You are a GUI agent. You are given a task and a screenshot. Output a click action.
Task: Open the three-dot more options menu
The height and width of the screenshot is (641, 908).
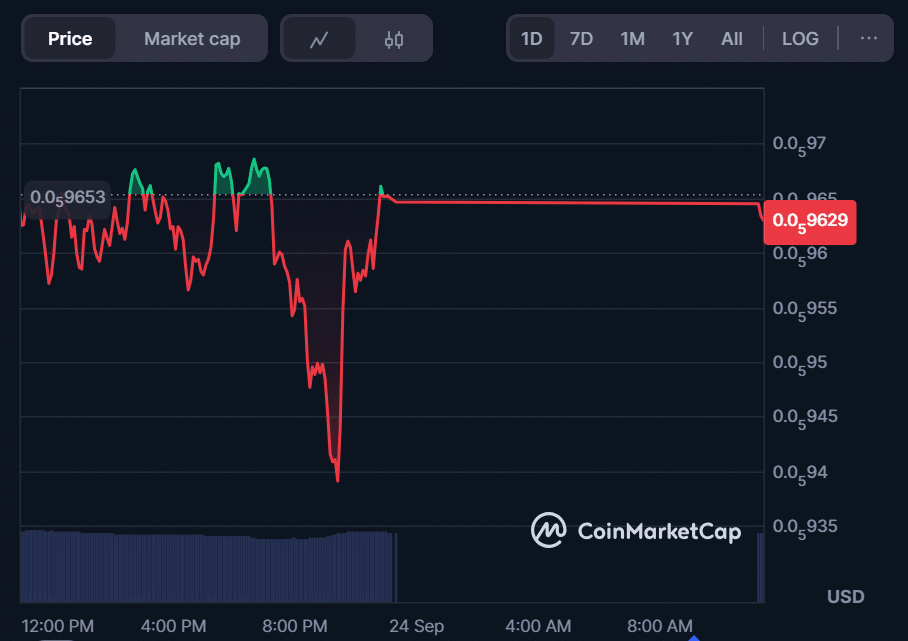[868, 38]
